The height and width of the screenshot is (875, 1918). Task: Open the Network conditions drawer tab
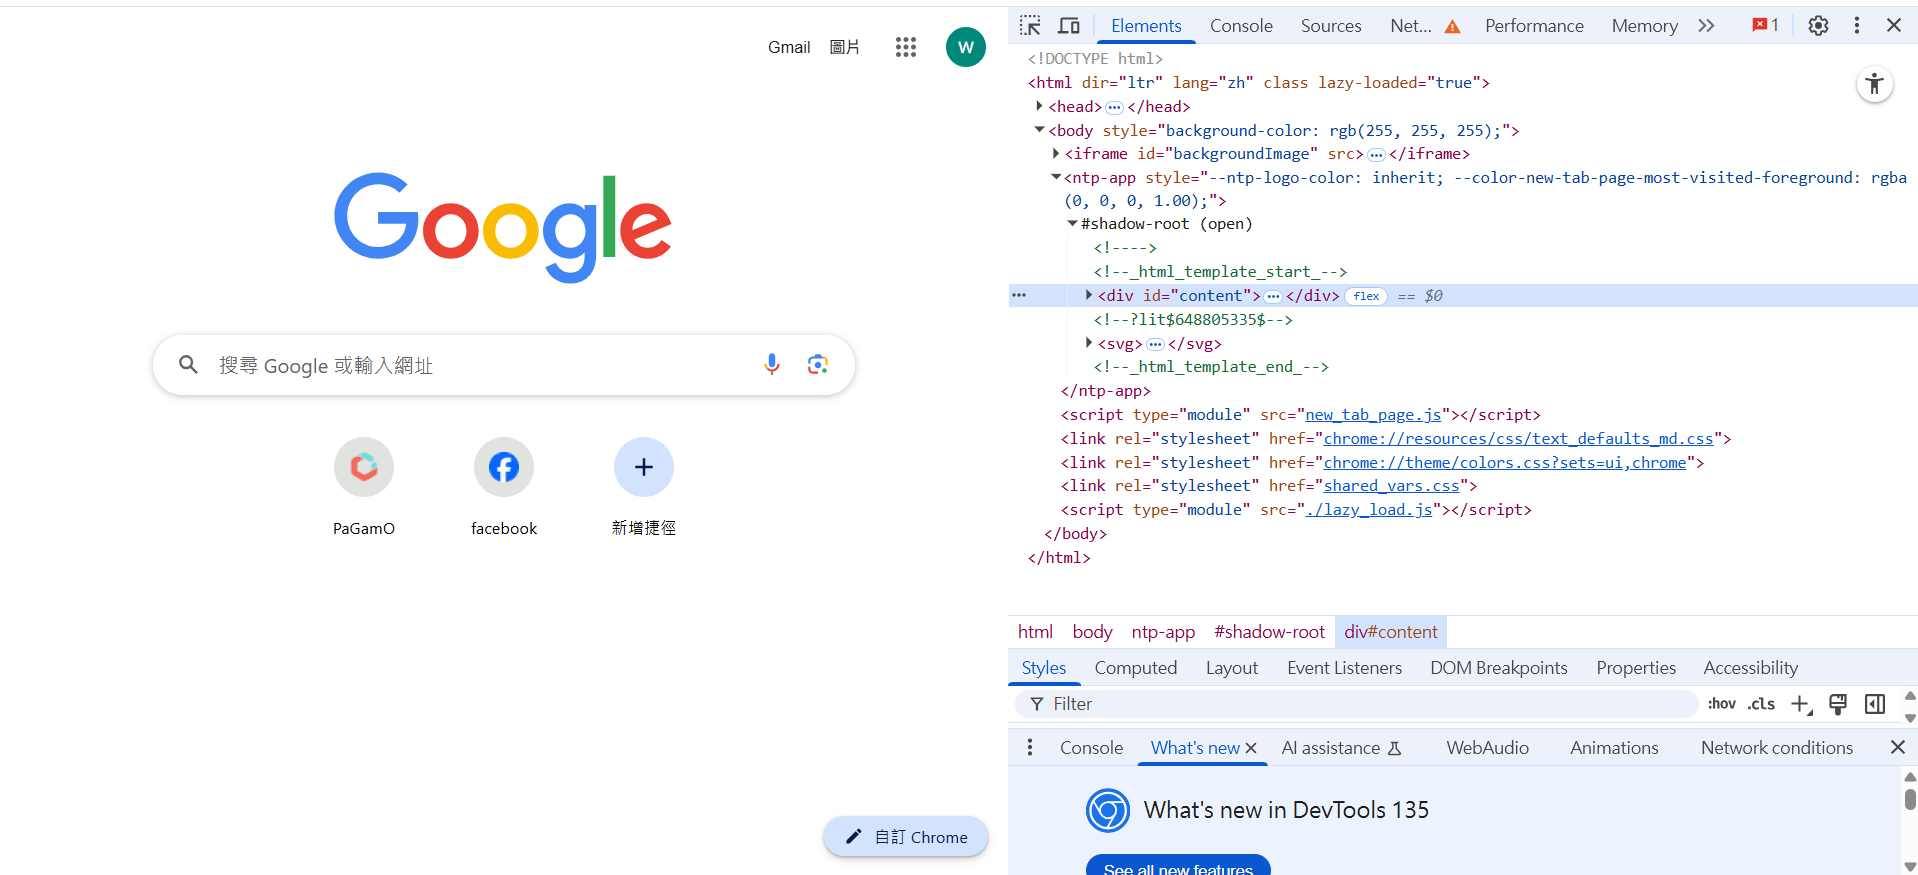pos(1776,748)
